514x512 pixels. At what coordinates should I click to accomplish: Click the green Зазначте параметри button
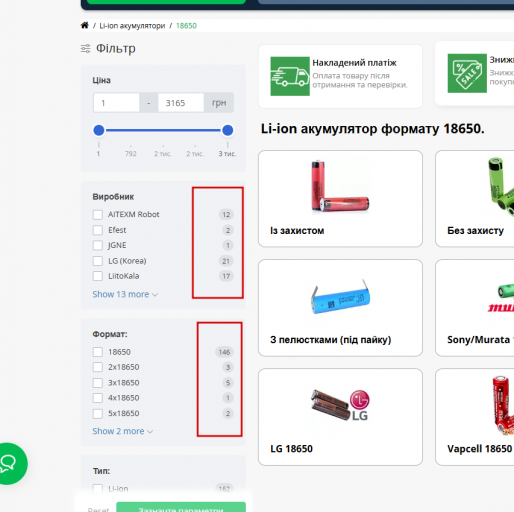click(181, 507)
